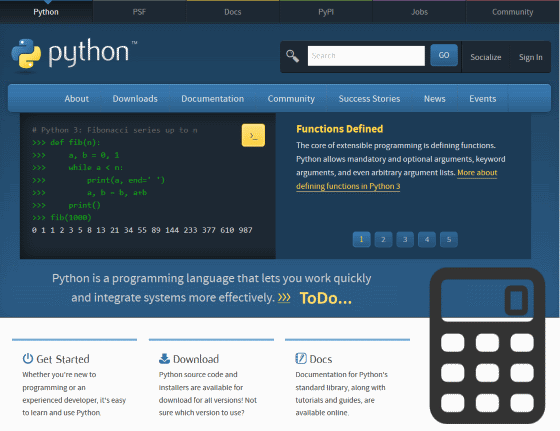The height and width of the screenshot is (431, 560).
Task: Select the PSF top tab
Action: pyautogui.click(x=139, y=12)
